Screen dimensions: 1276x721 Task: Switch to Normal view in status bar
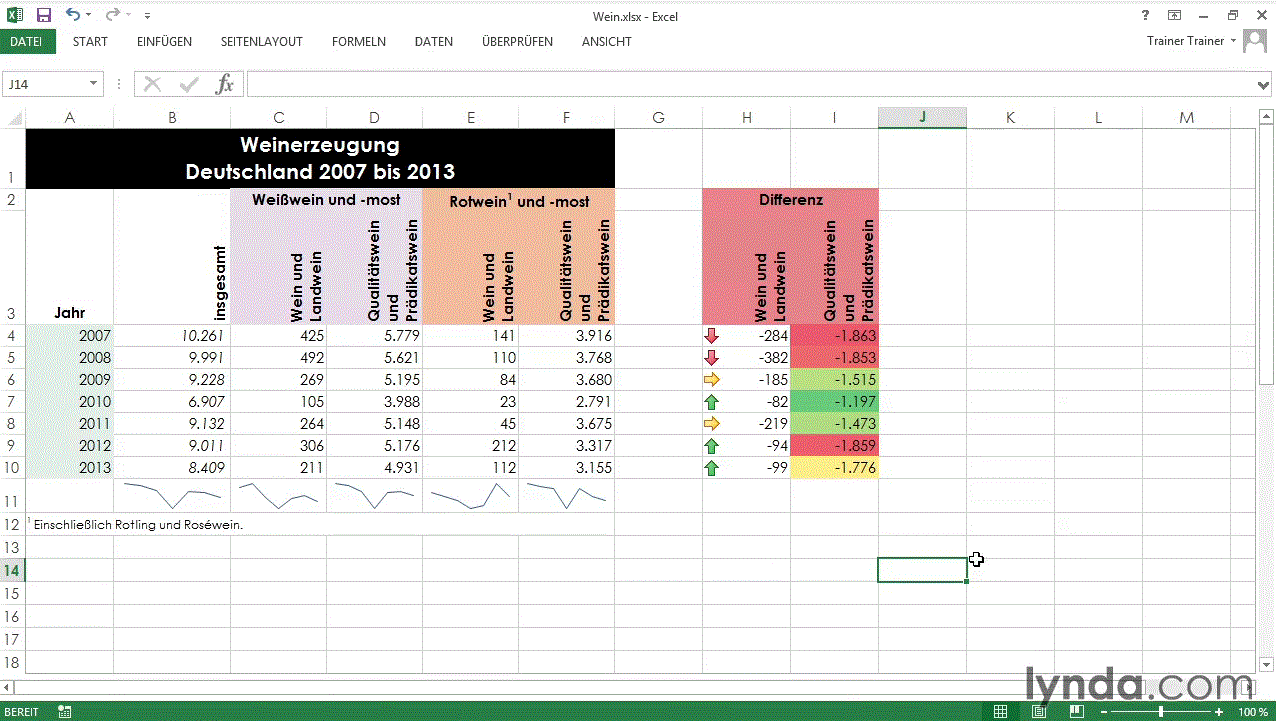[x=1000, y=711]
